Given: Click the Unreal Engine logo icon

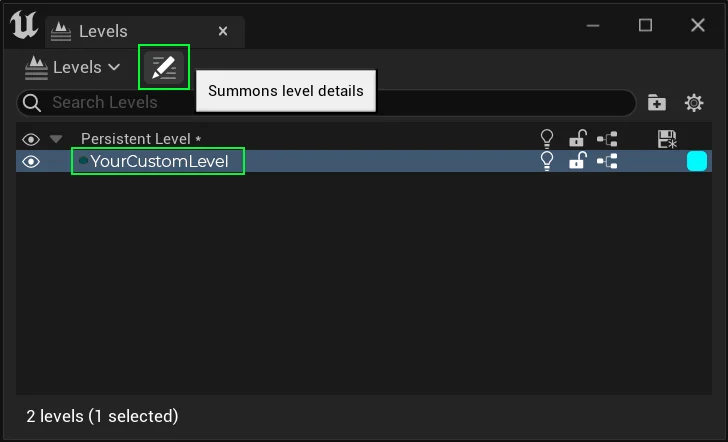Looking at the screenshot, I should click(x=24, y=27).
